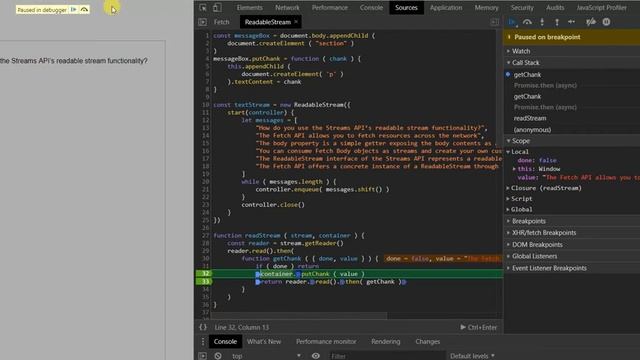Click the Line 32, Column 13 status
This screenshot has width=640, height=360.
tap(242, 327)
